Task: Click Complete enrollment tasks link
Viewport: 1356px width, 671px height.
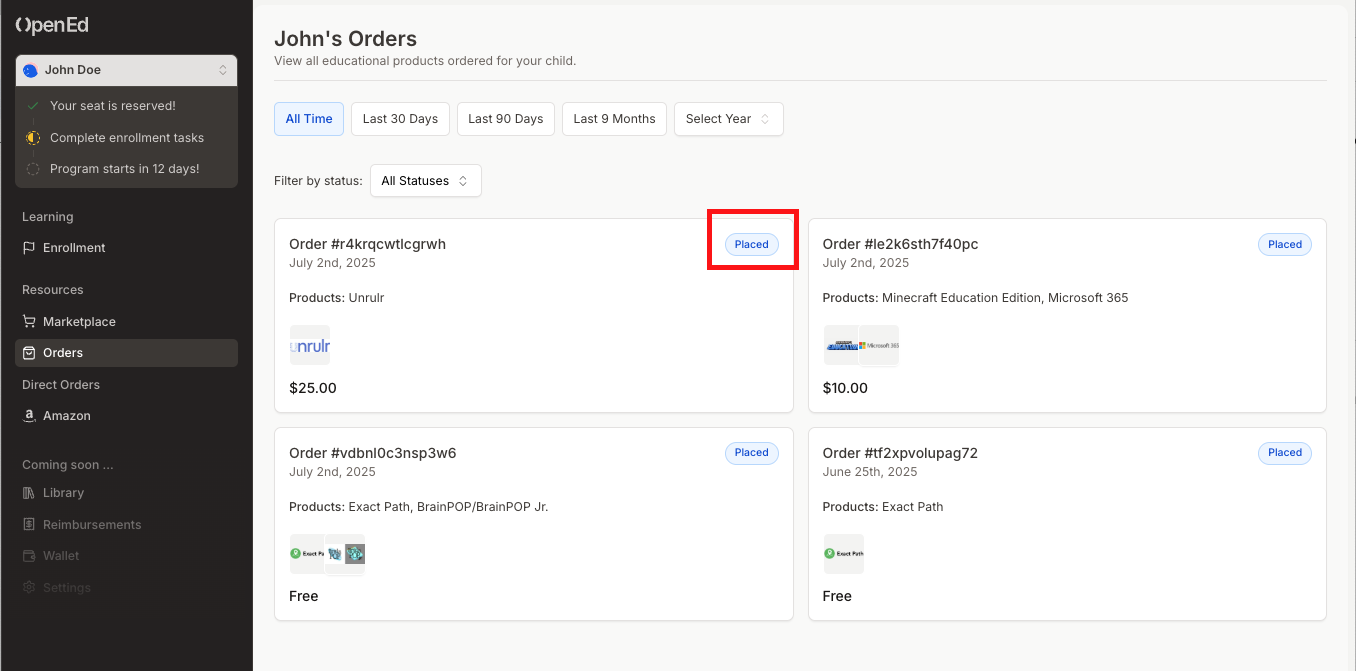Action: click(127, 138)
